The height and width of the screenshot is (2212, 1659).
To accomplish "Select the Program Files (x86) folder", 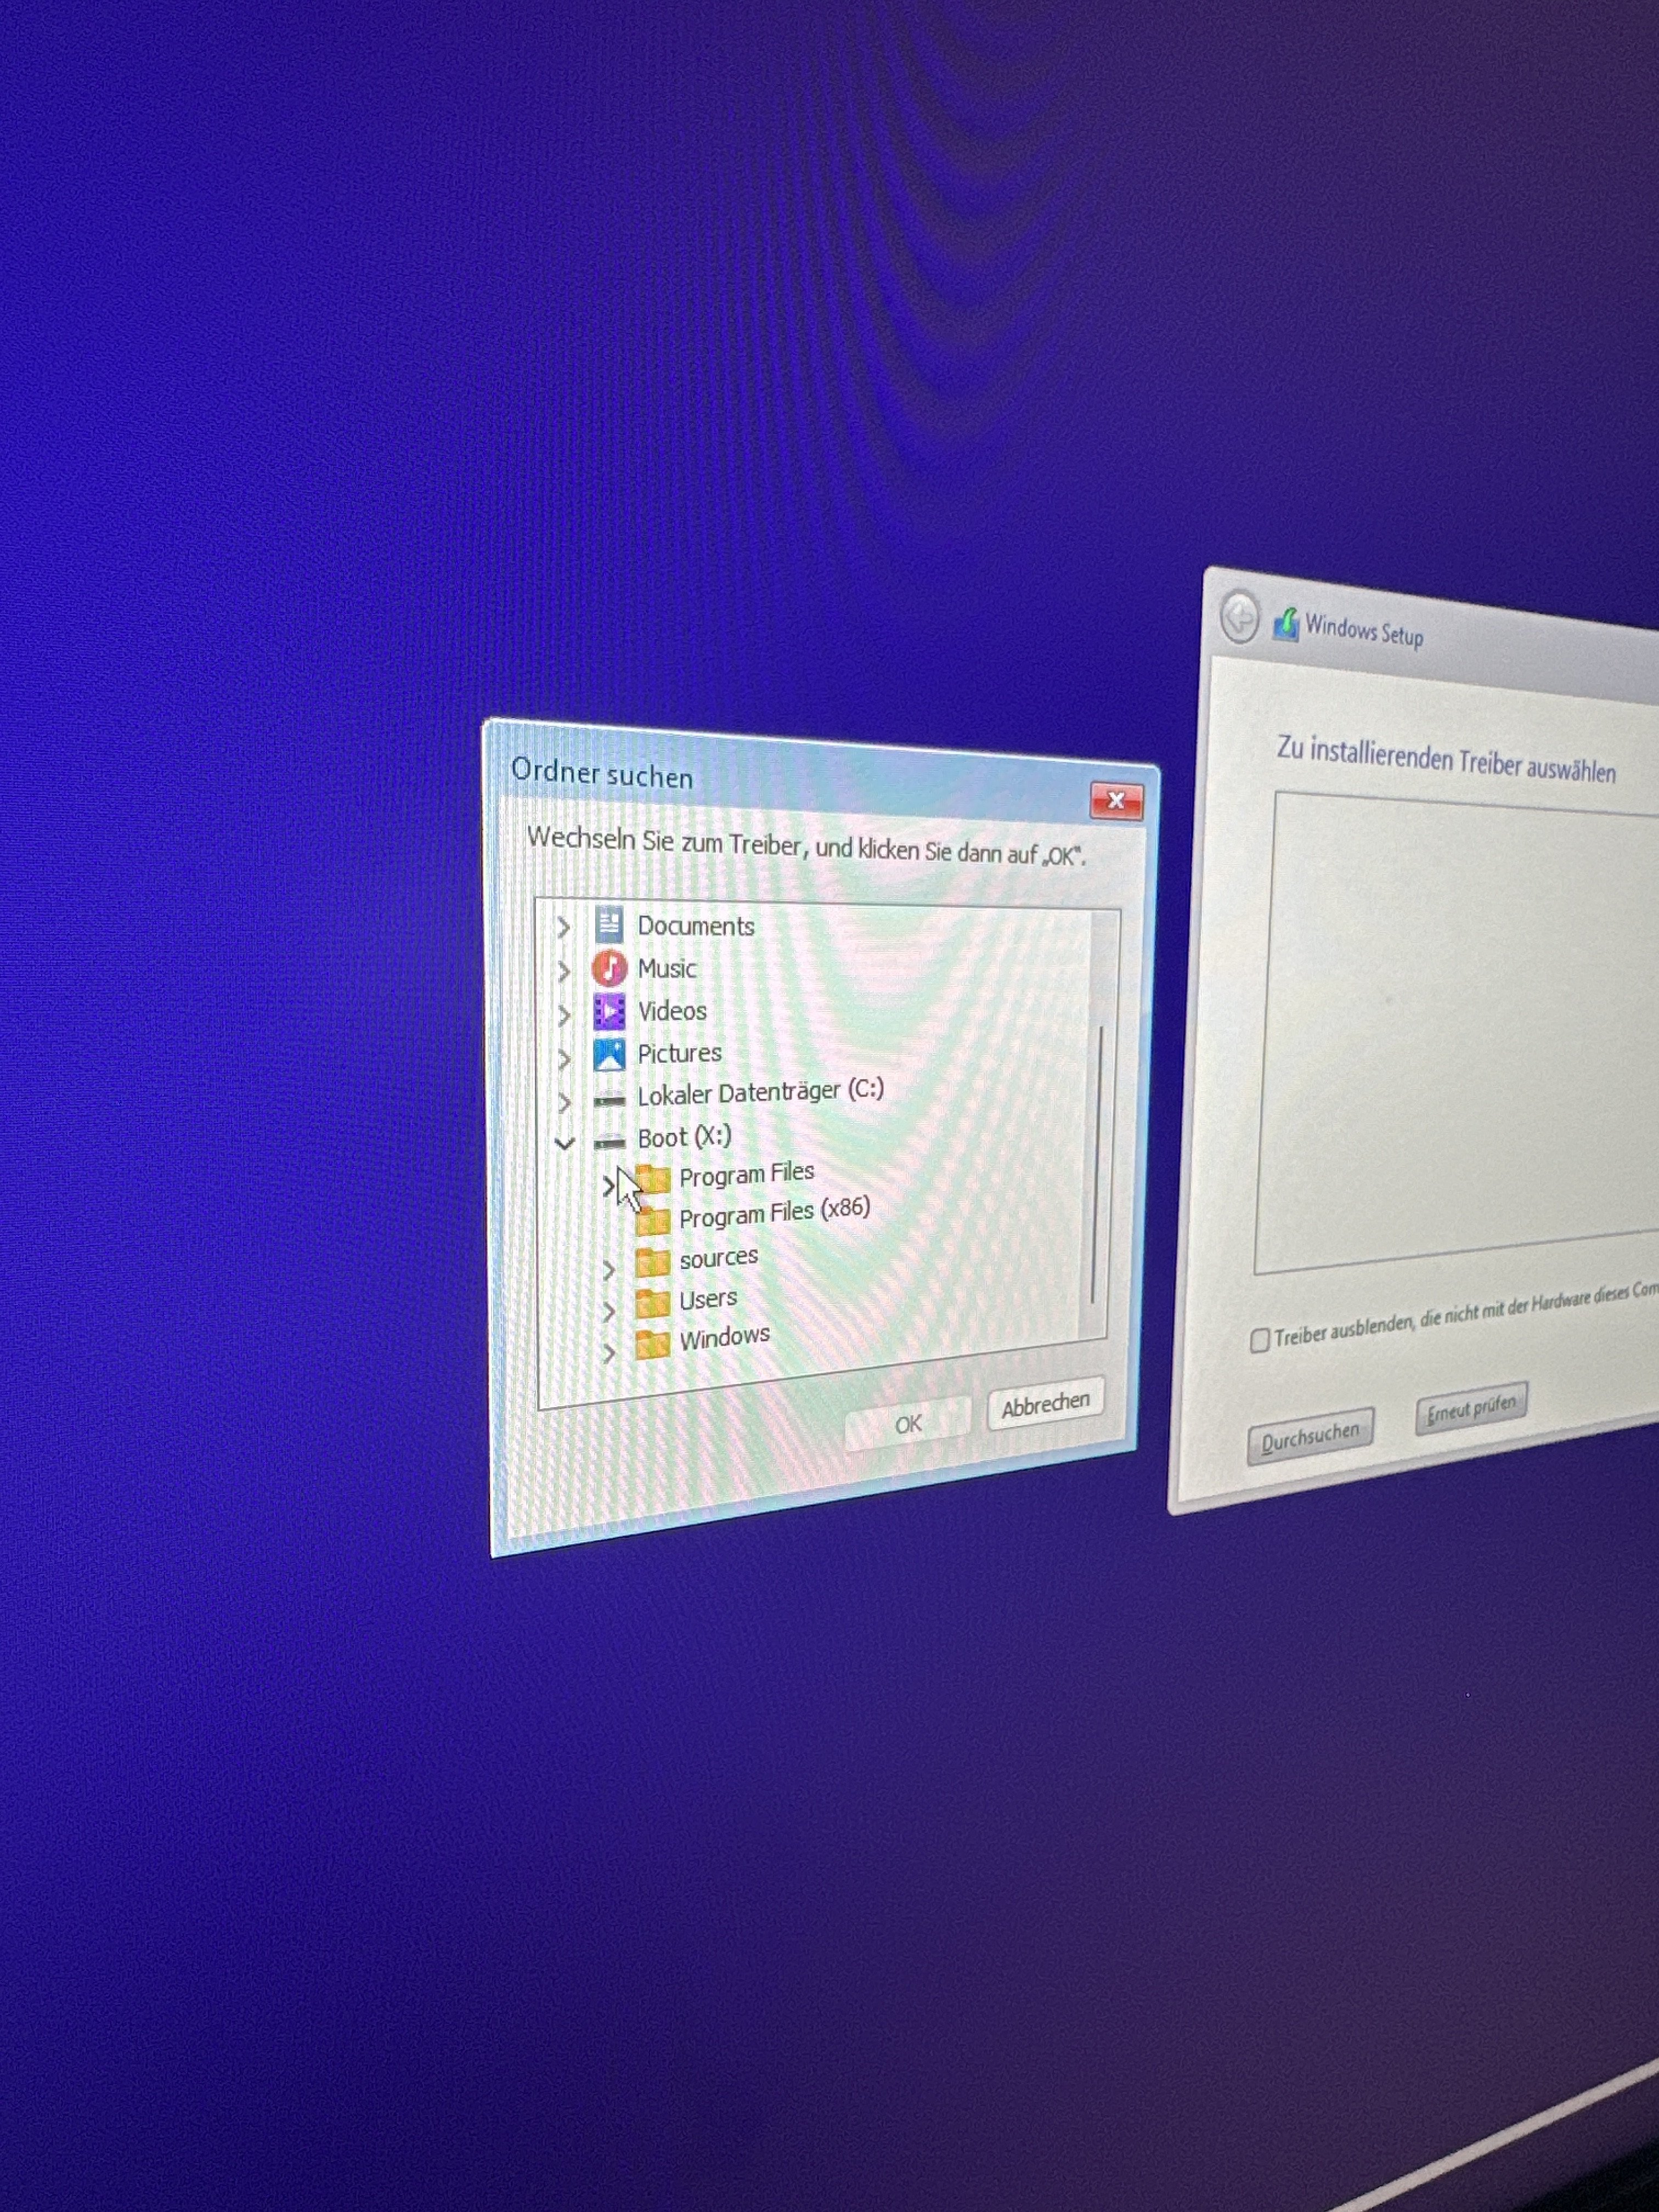I will pos(773,1213).
